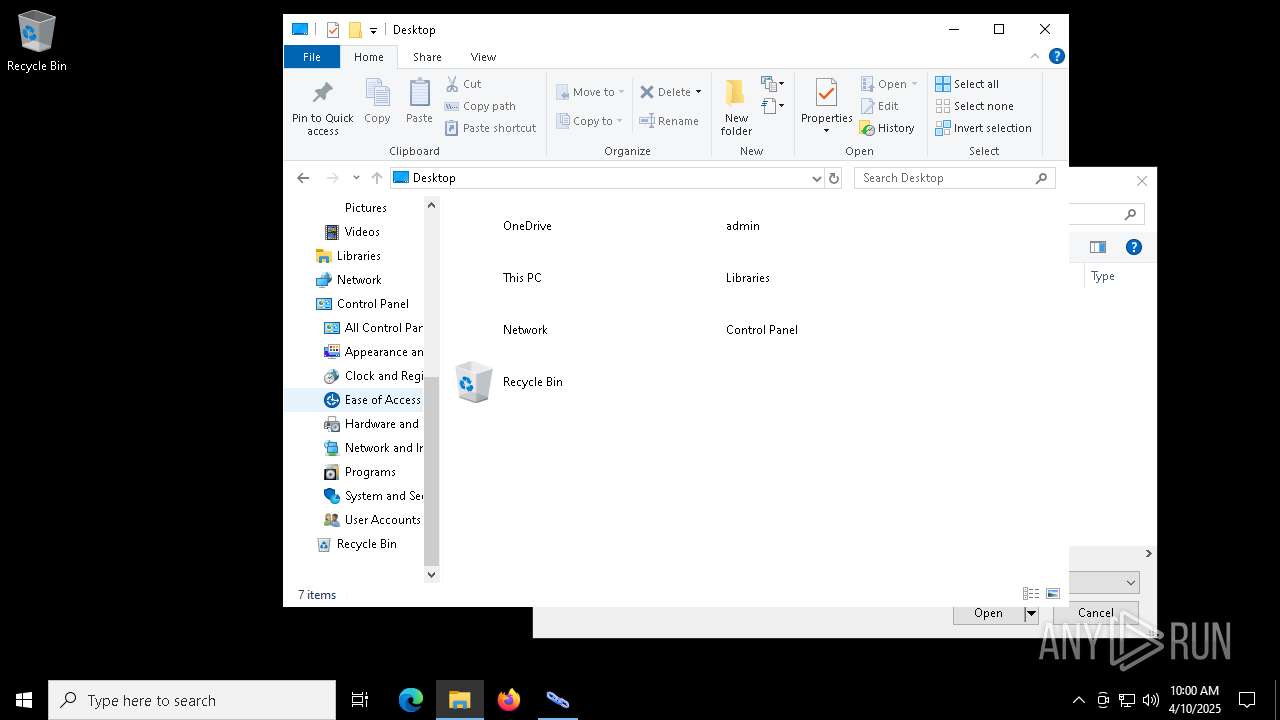
Task: Click the Help icon in background dialog
Action: pos(1133,247)
